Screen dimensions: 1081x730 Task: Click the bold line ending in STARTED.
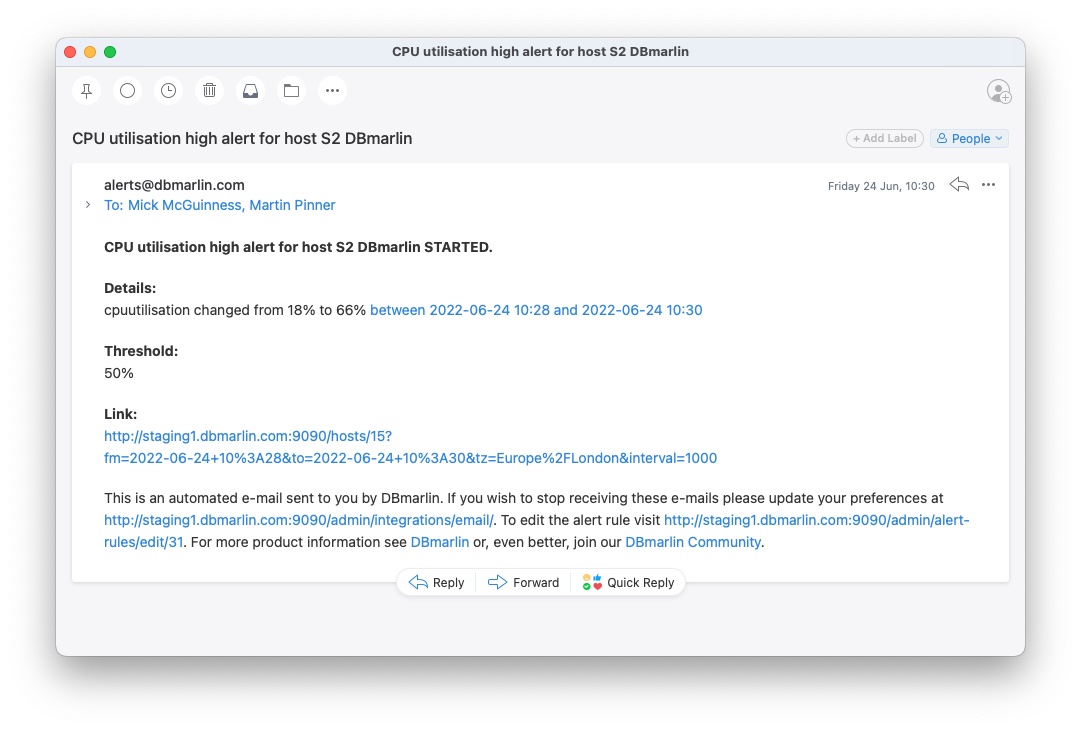tap(298, 247)
